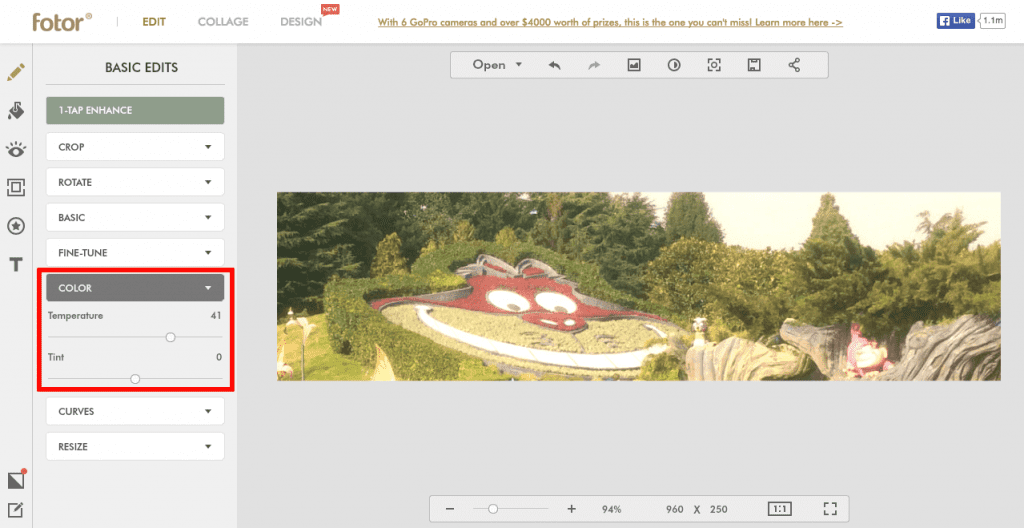Click the Tint value 0

click(219, 357)
